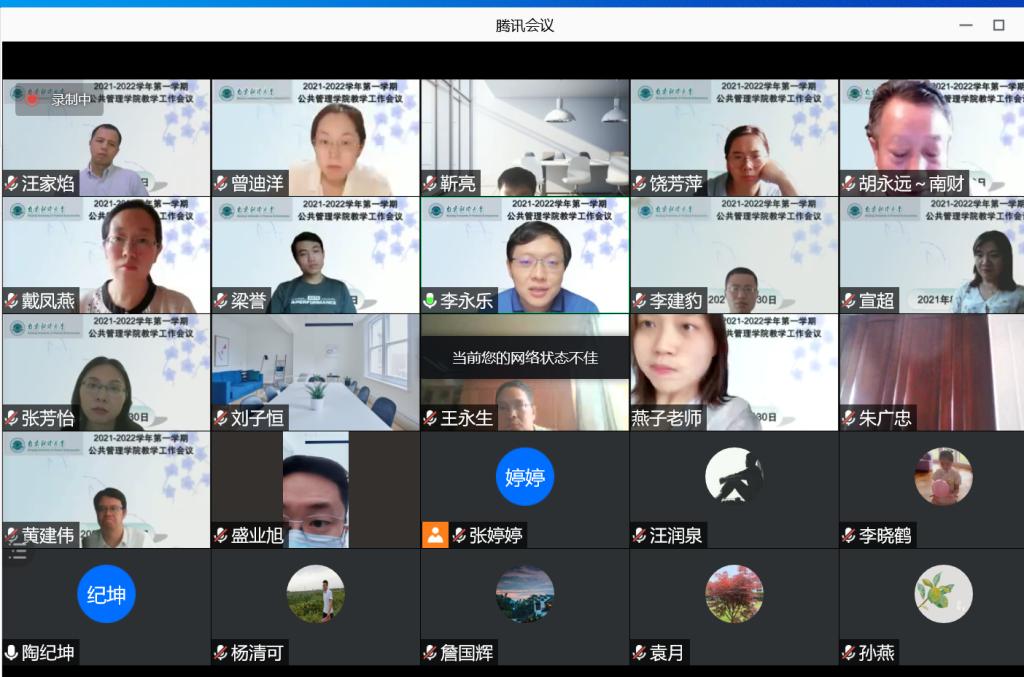
Task: Click the active green microphone icon for 李永乐
Action: [x=431, y=300]
